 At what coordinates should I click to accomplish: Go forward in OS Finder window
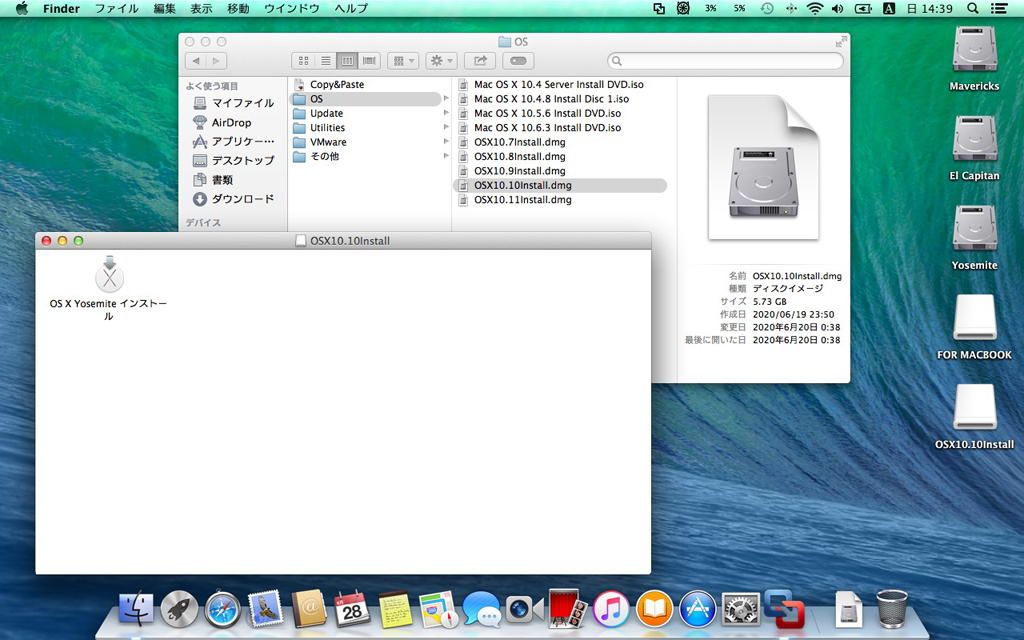(x=217, y=61)
